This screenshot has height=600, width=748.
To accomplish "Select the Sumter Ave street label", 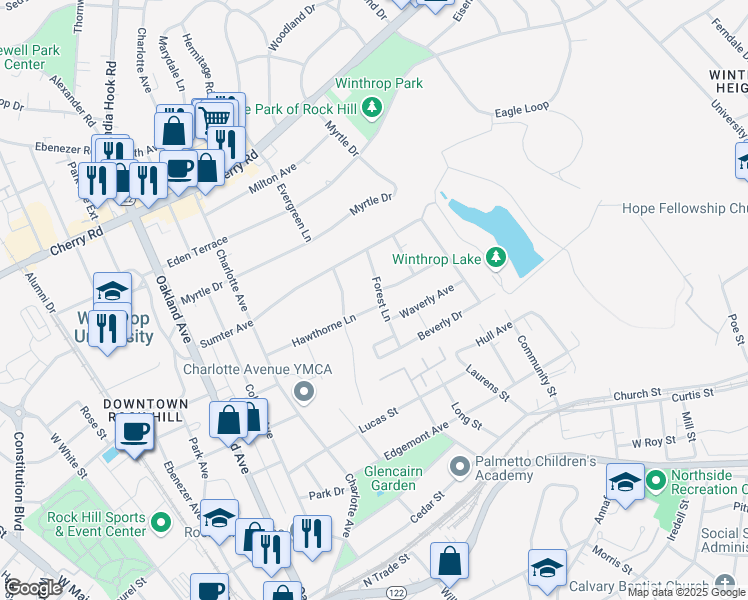I will tap(226, 334).
